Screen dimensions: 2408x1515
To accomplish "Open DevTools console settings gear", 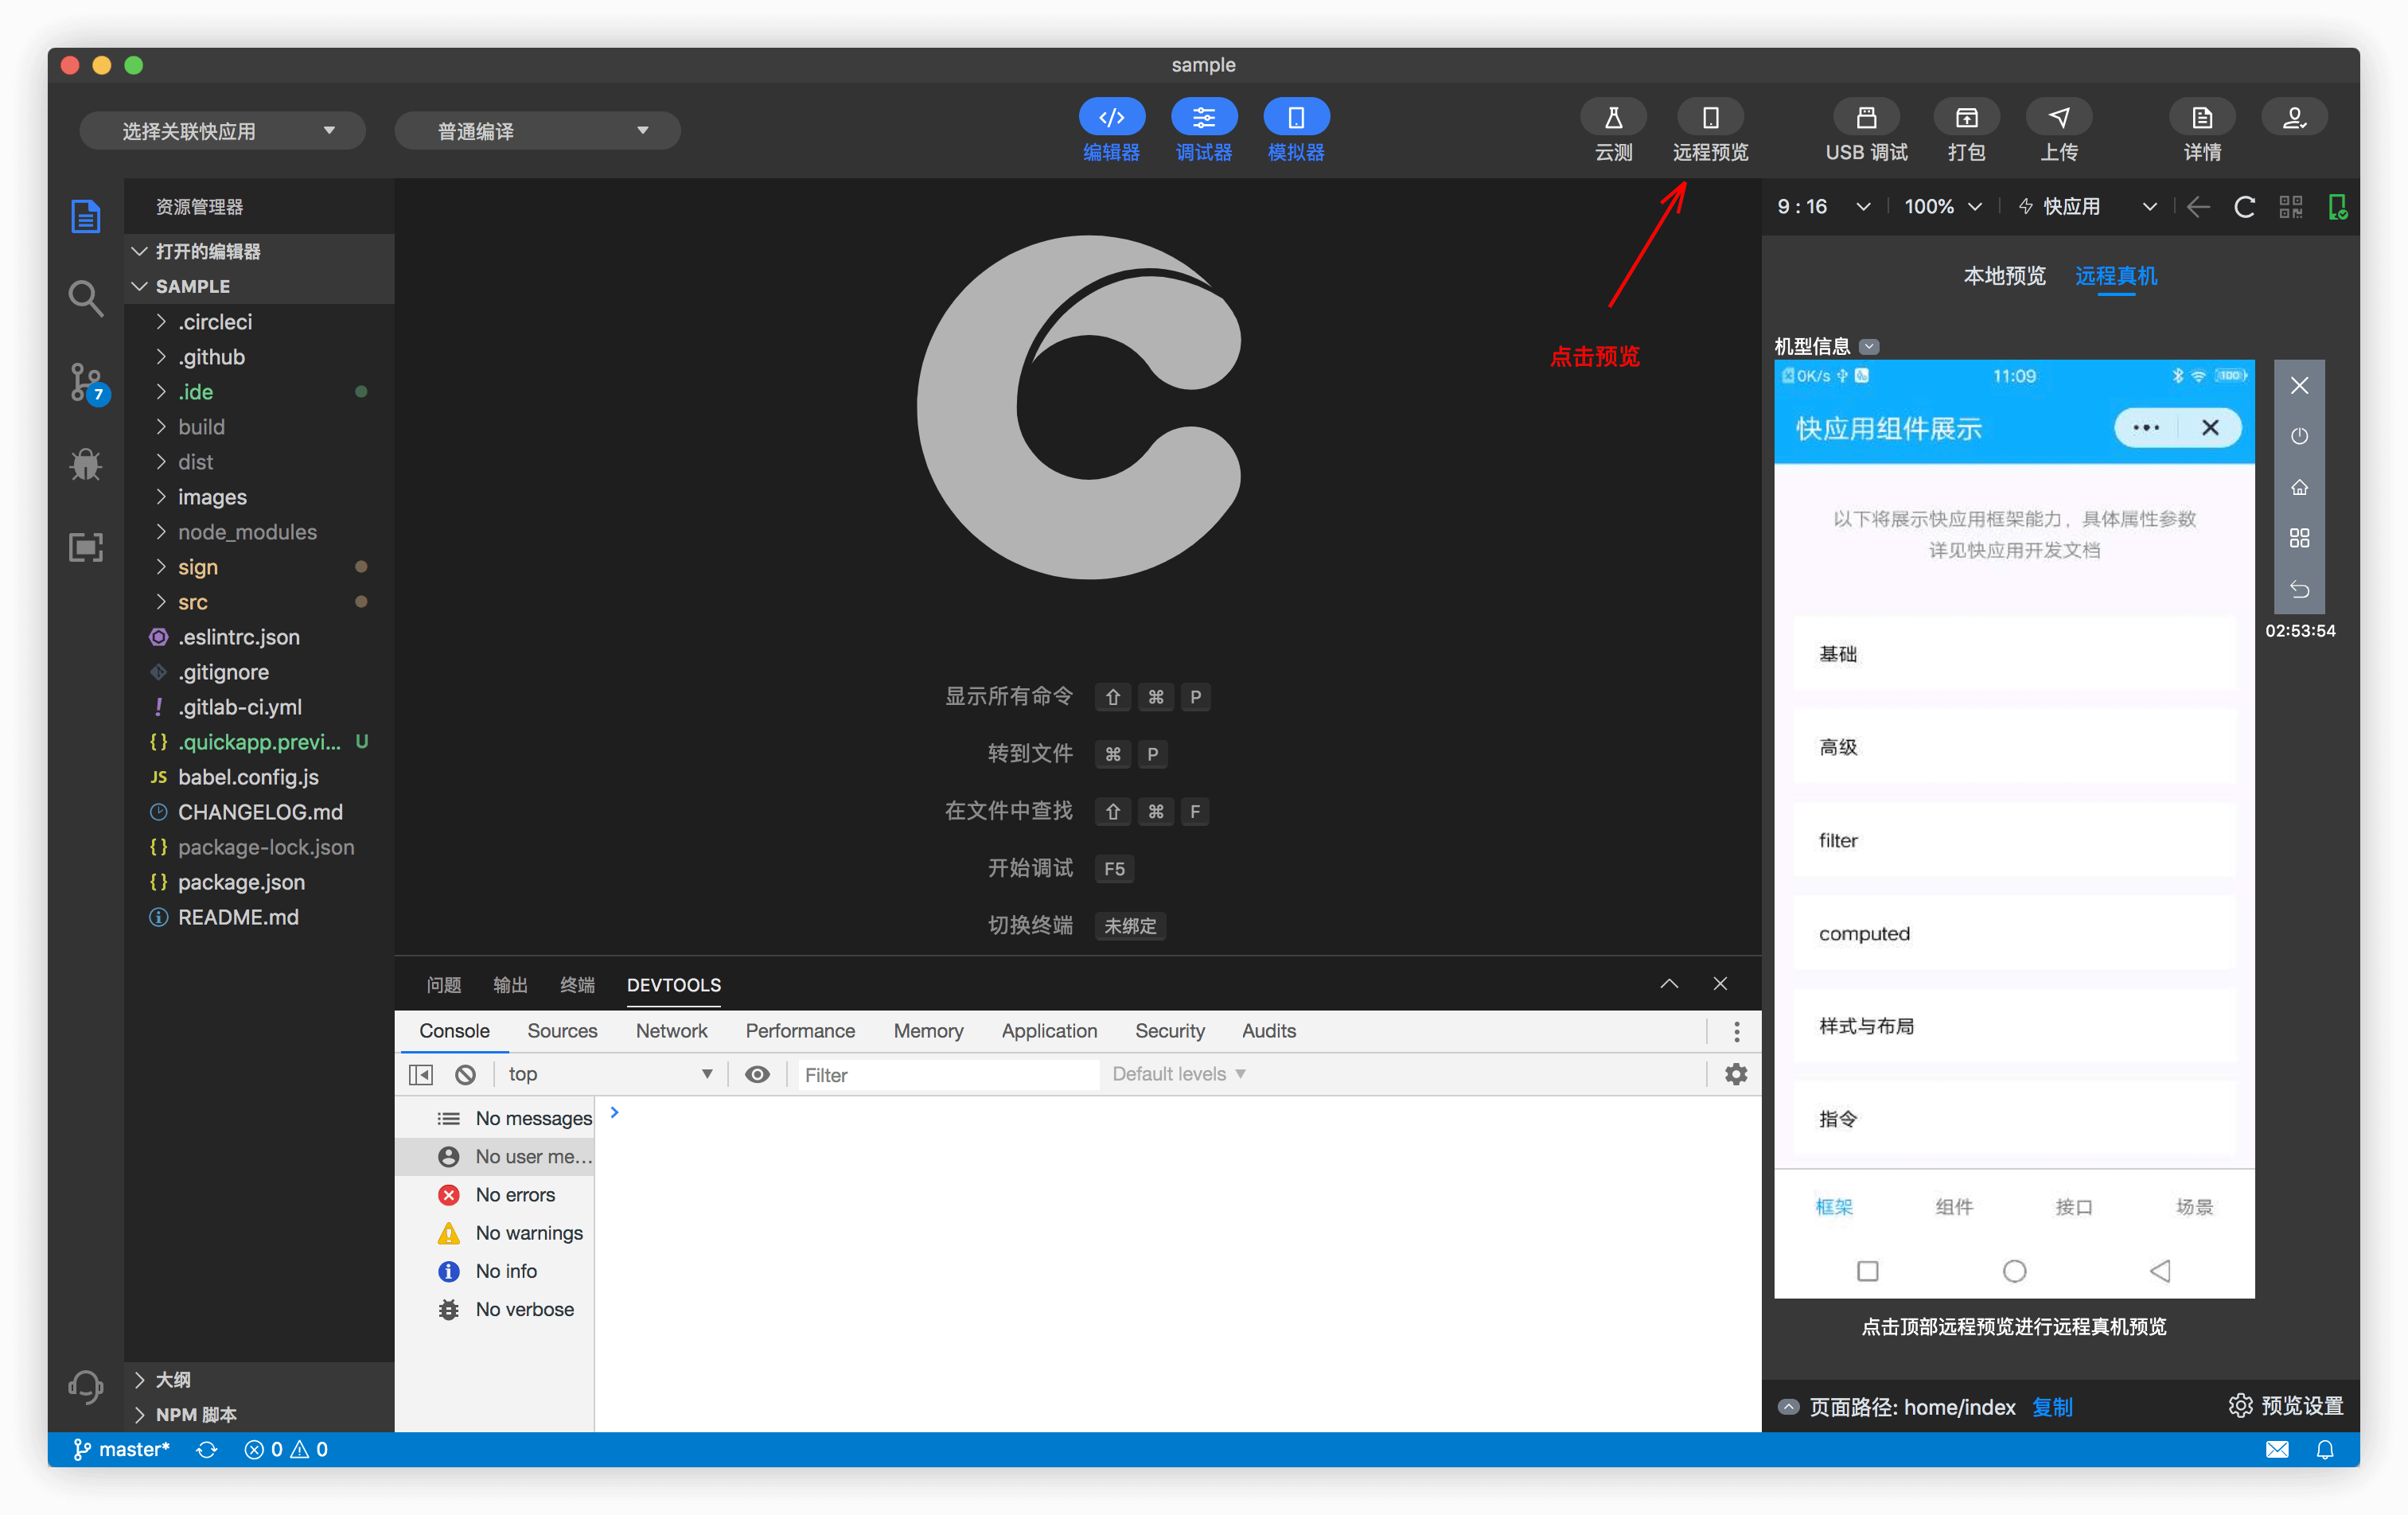I will tap(1736, 1074).
